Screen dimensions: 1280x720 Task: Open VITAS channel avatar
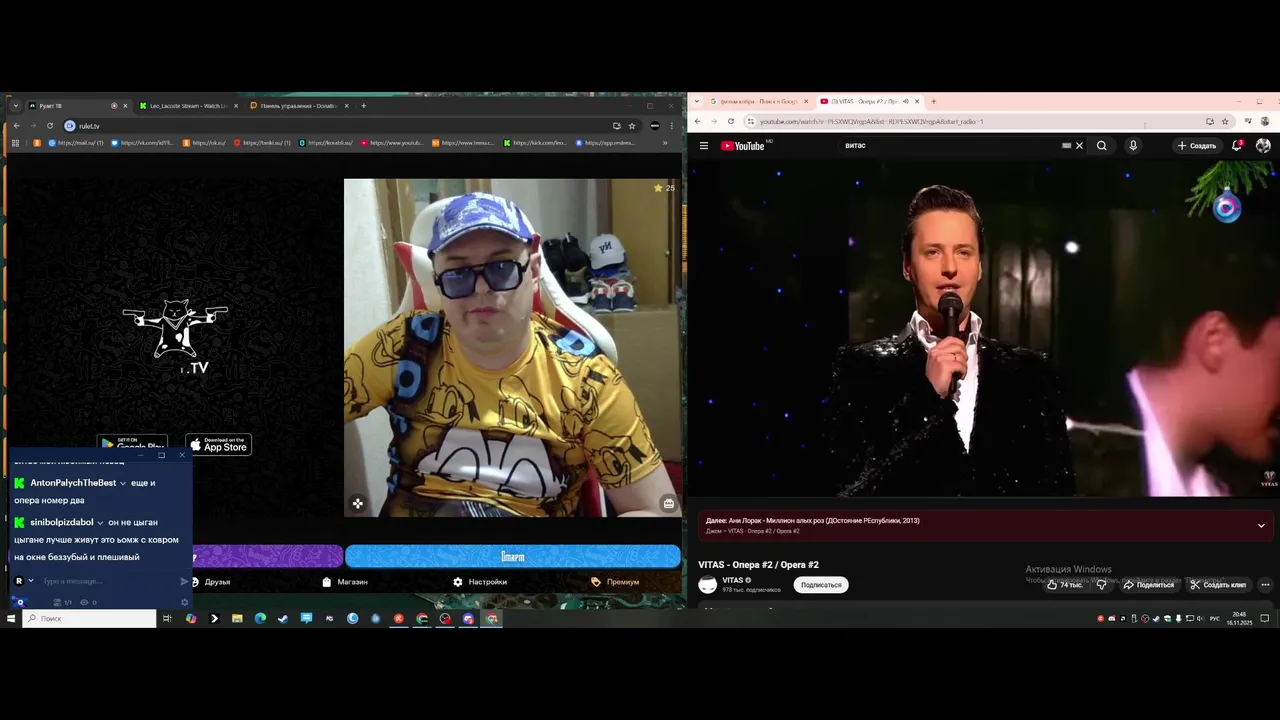707,585
